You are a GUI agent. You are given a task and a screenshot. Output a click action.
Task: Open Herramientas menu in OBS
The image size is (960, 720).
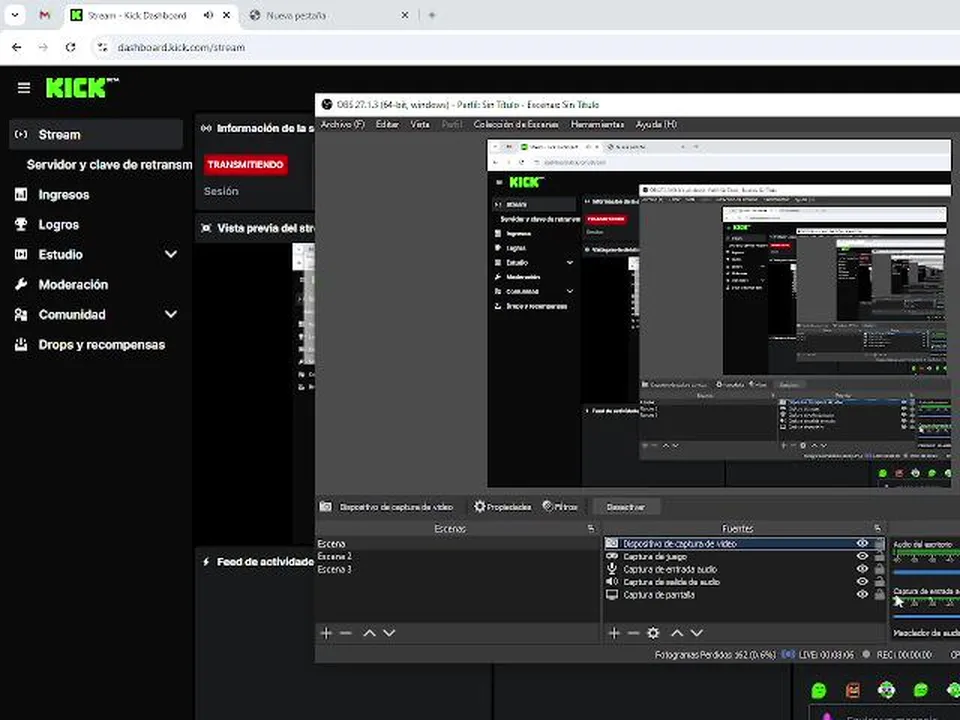point(597,124)
